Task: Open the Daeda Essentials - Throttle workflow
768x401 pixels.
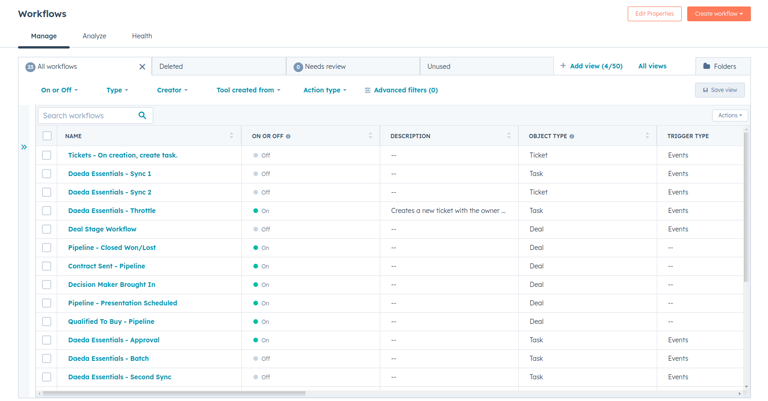Action: [x=112, y=211]
